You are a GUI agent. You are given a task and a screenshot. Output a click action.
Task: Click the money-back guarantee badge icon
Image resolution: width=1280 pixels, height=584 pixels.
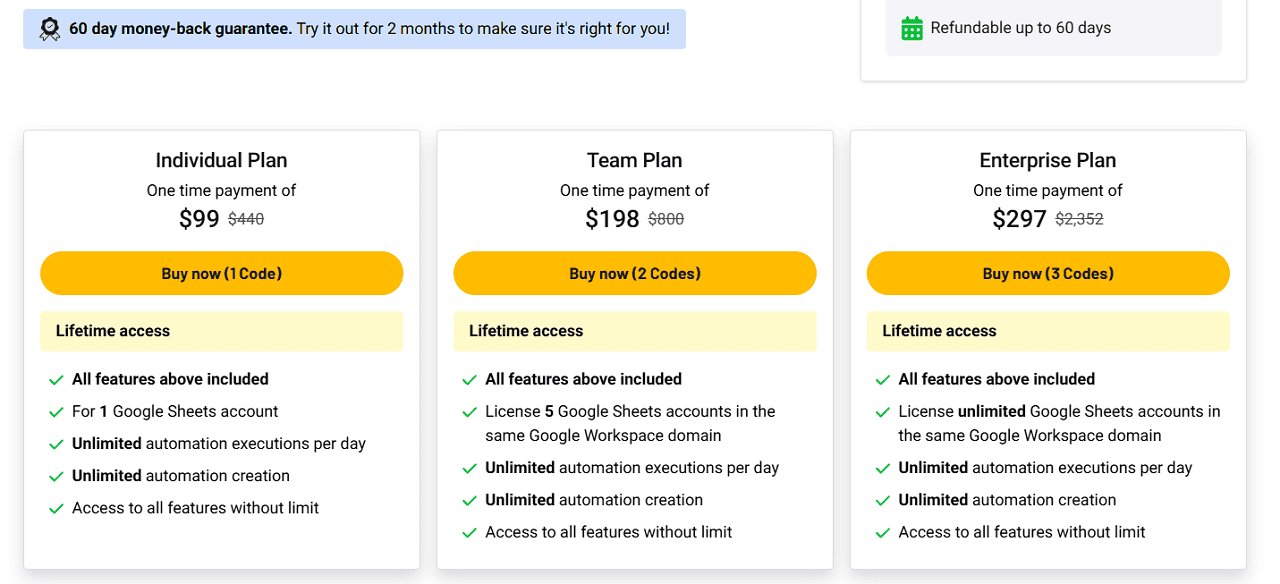[x=50, y=28]
